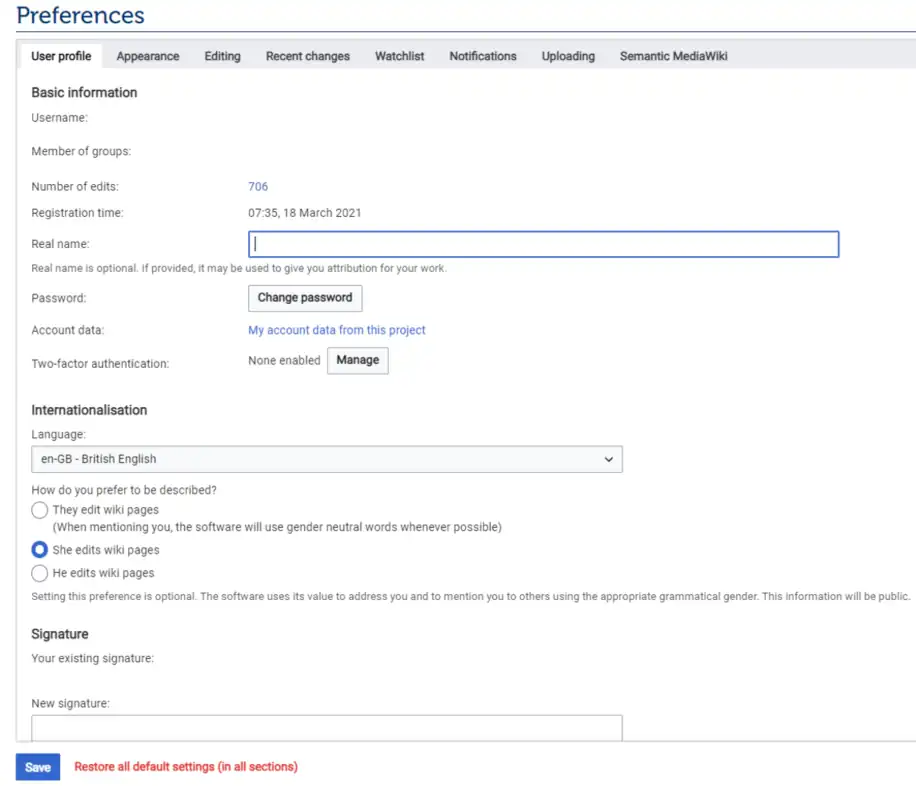This screenshot has width=916, height=786.
Task: Click the 706 edits count link
Action: tap(258, 187)
